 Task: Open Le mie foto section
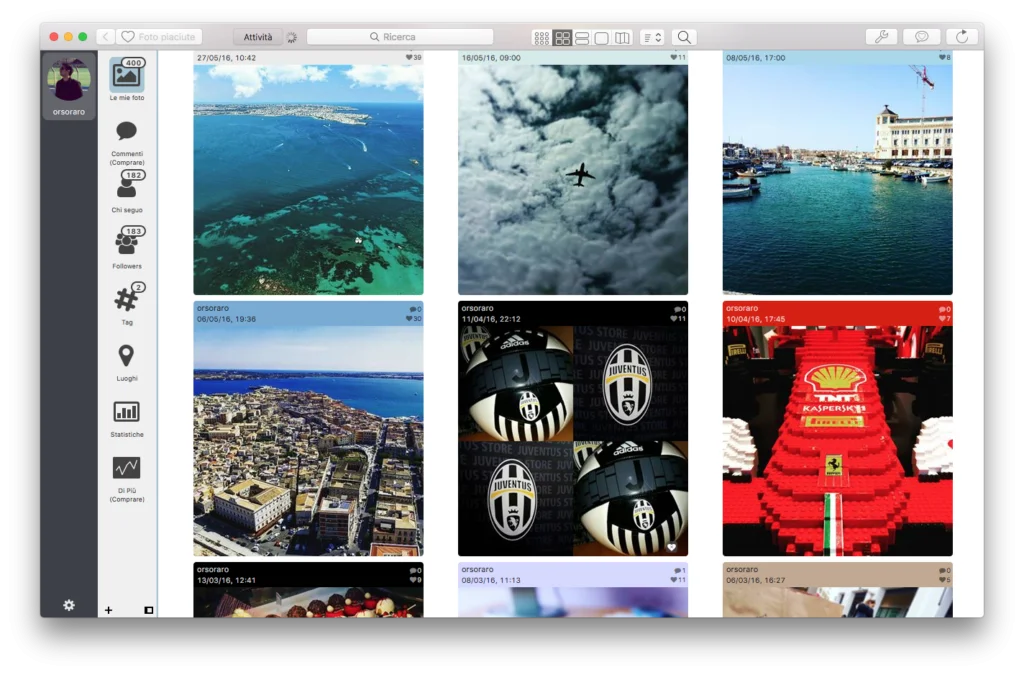tap(127, 80)
